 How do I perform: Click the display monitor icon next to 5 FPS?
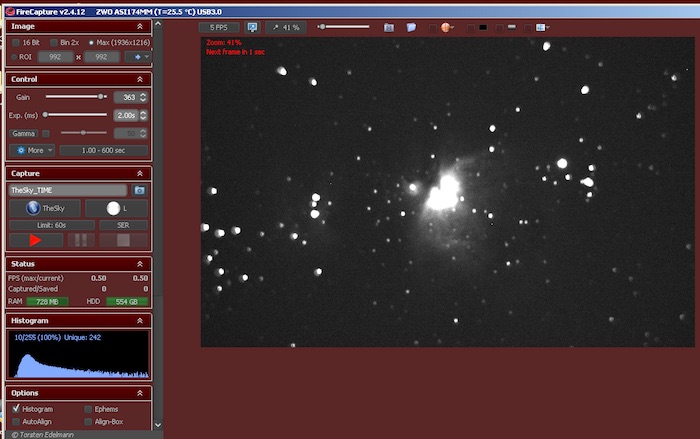tap(252, 27)
